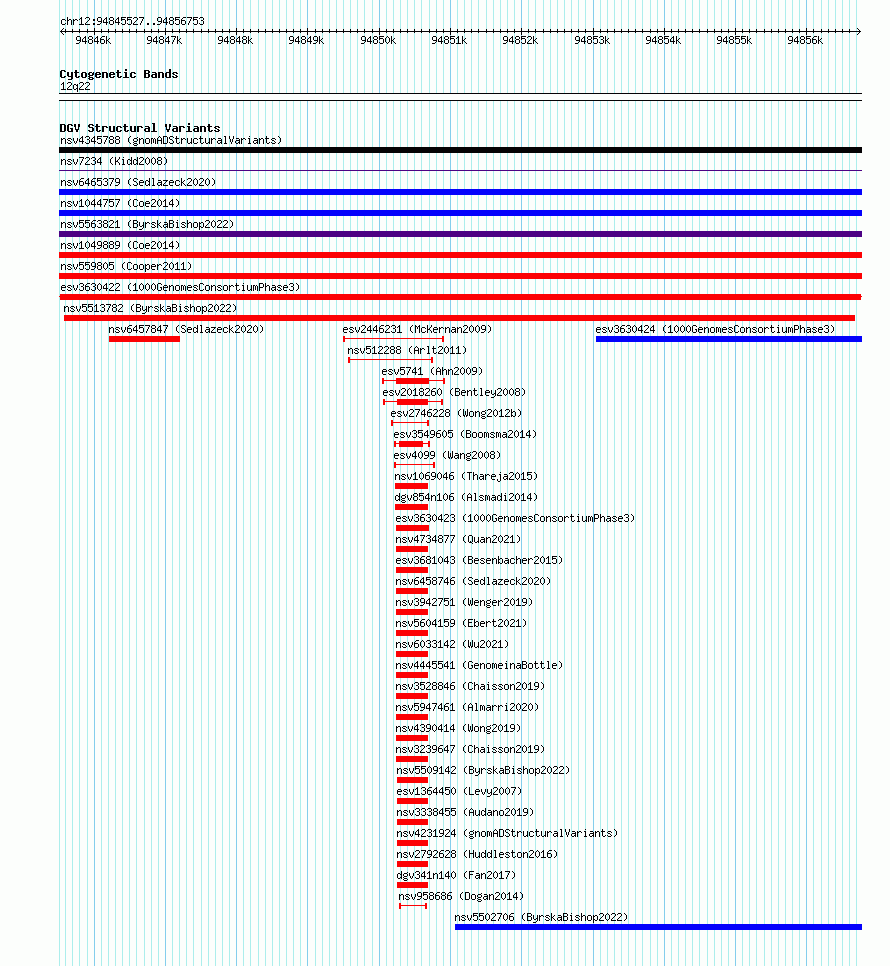This screenshot has height=966, width=890.
Task: Click the 94850k ruler position label
Action: tap(378, 40)
